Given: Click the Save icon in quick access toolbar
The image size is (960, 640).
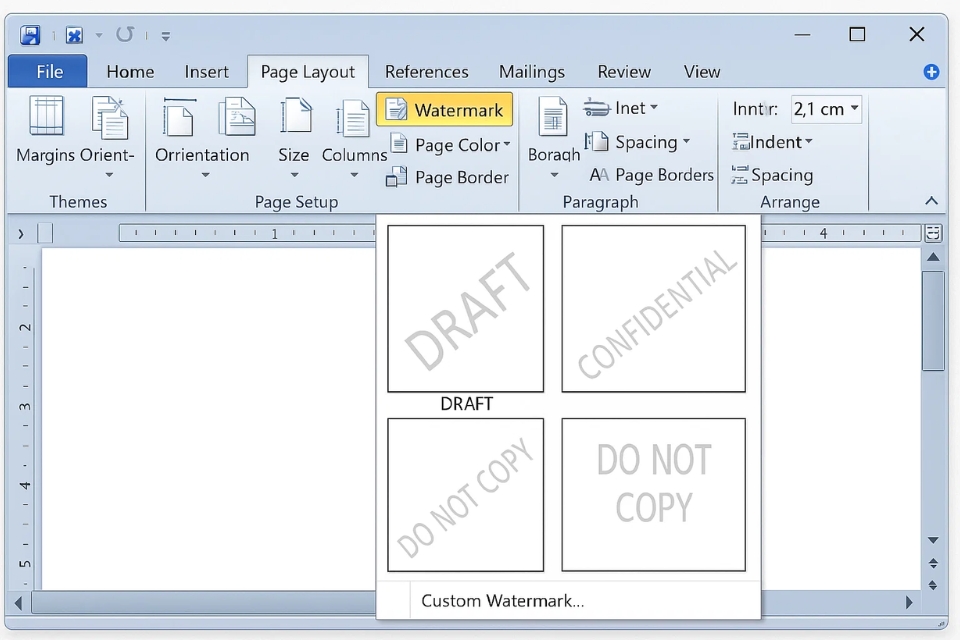Looking at the screenshot, I should (x=30, y=35).
